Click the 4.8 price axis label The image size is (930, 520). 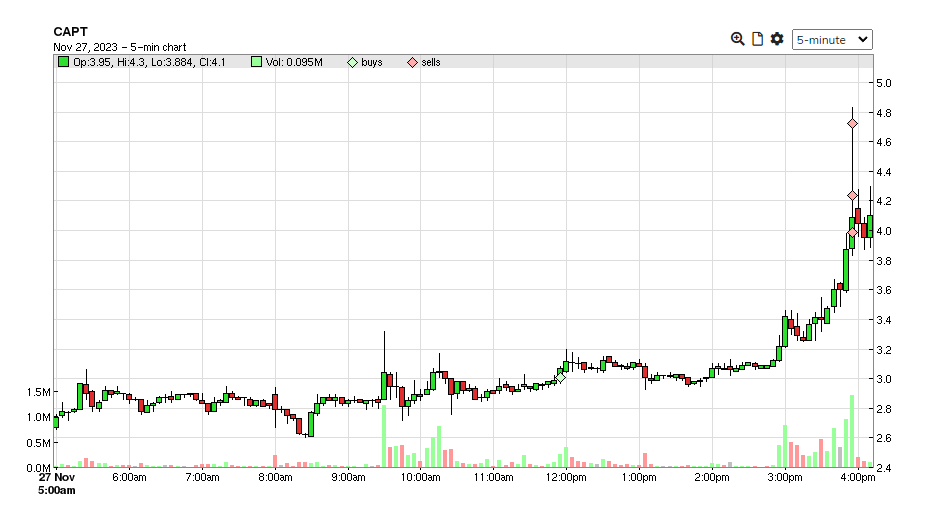click(x=884, y=113)
